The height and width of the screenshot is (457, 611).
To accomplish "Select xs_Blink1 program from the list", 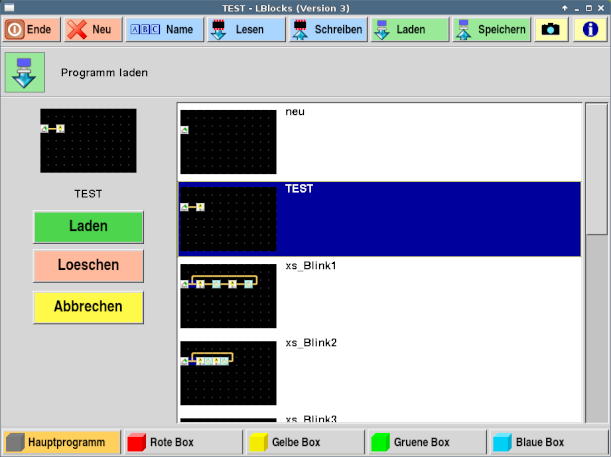I will coord(379,295).
